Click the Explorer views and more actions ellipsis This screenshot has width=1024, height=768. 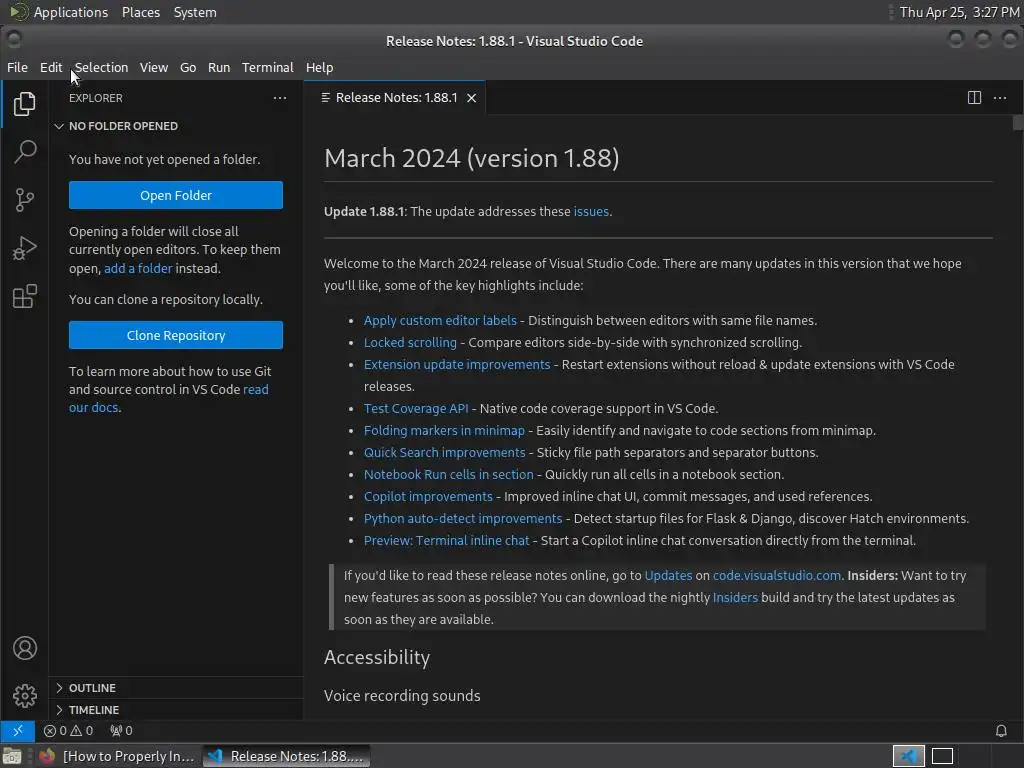click(x=280, y=98)
